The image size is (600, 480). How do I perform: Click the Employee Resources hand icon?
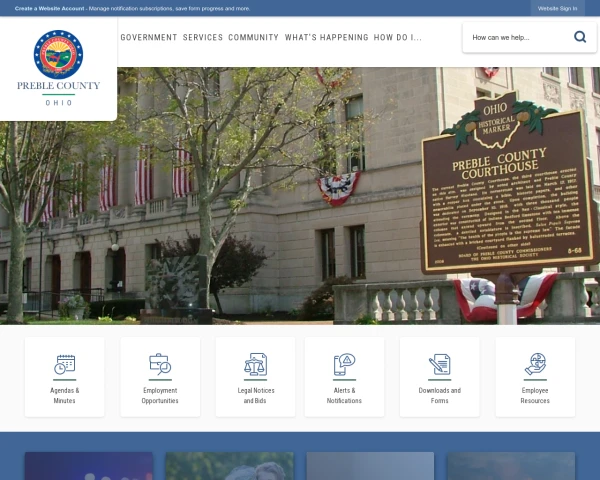535,364
